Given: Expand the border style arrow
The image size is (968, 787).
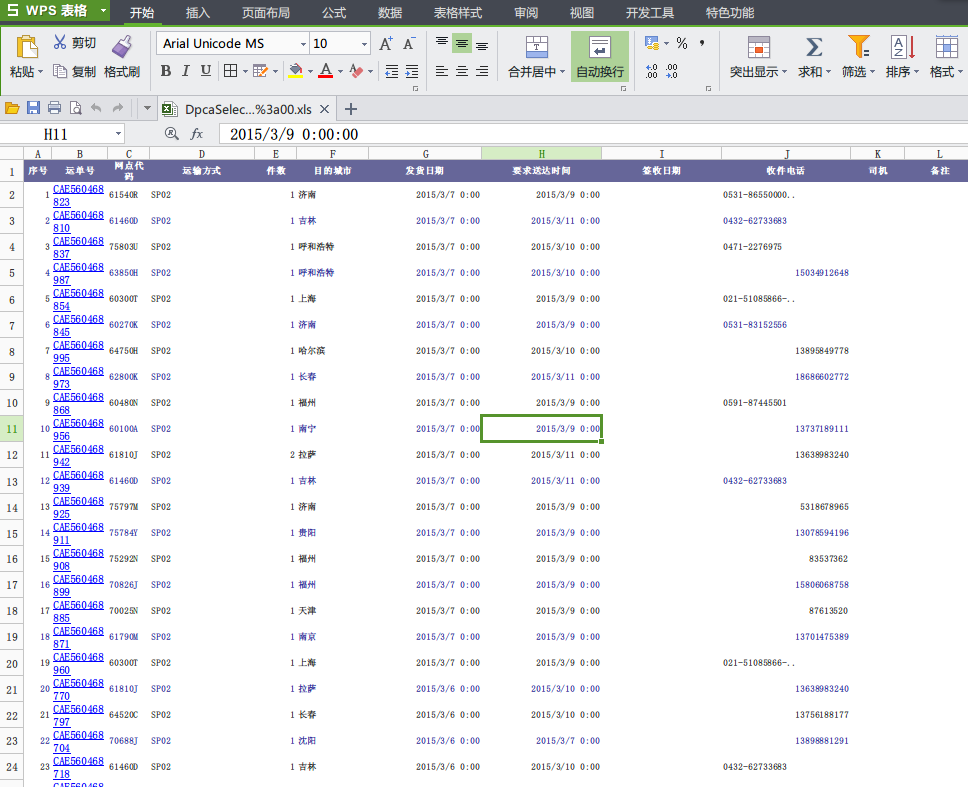Looking at the screenshot, I should (245, 72).
